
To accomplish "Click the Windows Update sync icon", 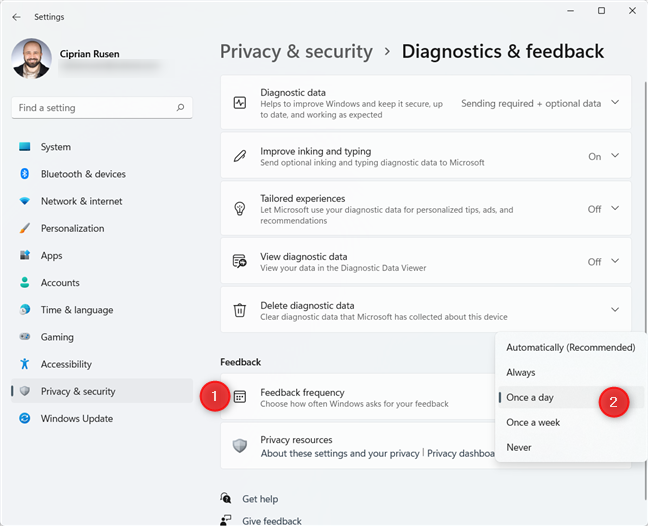I will [25, 419].
